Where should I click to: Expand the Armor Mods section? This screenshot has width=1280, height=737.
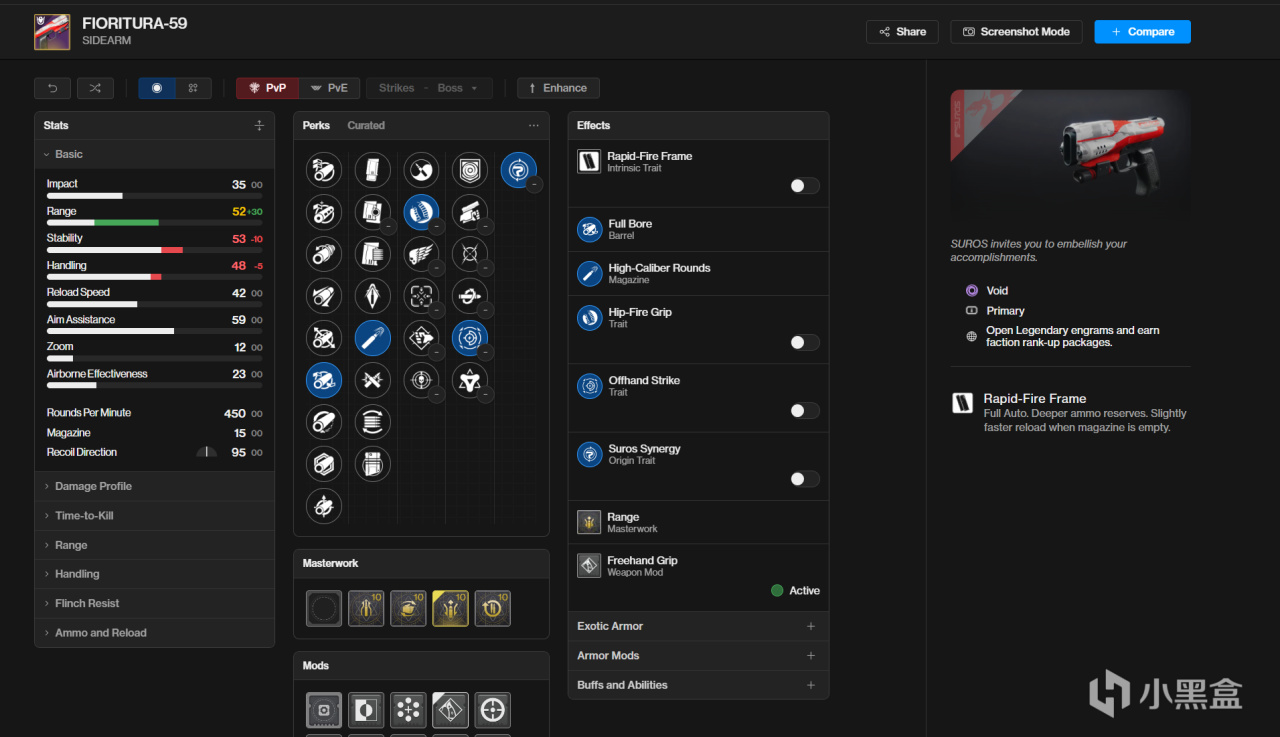[698, 655]
